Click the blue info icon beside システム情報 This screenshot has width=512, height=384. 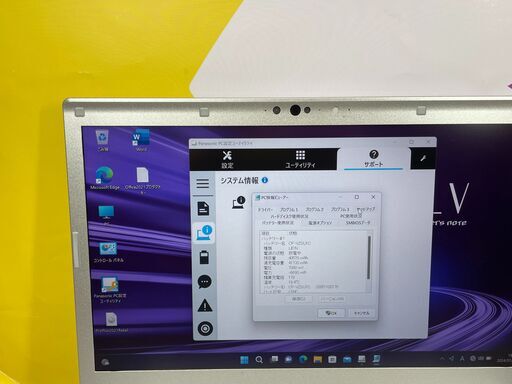(265, 180)
